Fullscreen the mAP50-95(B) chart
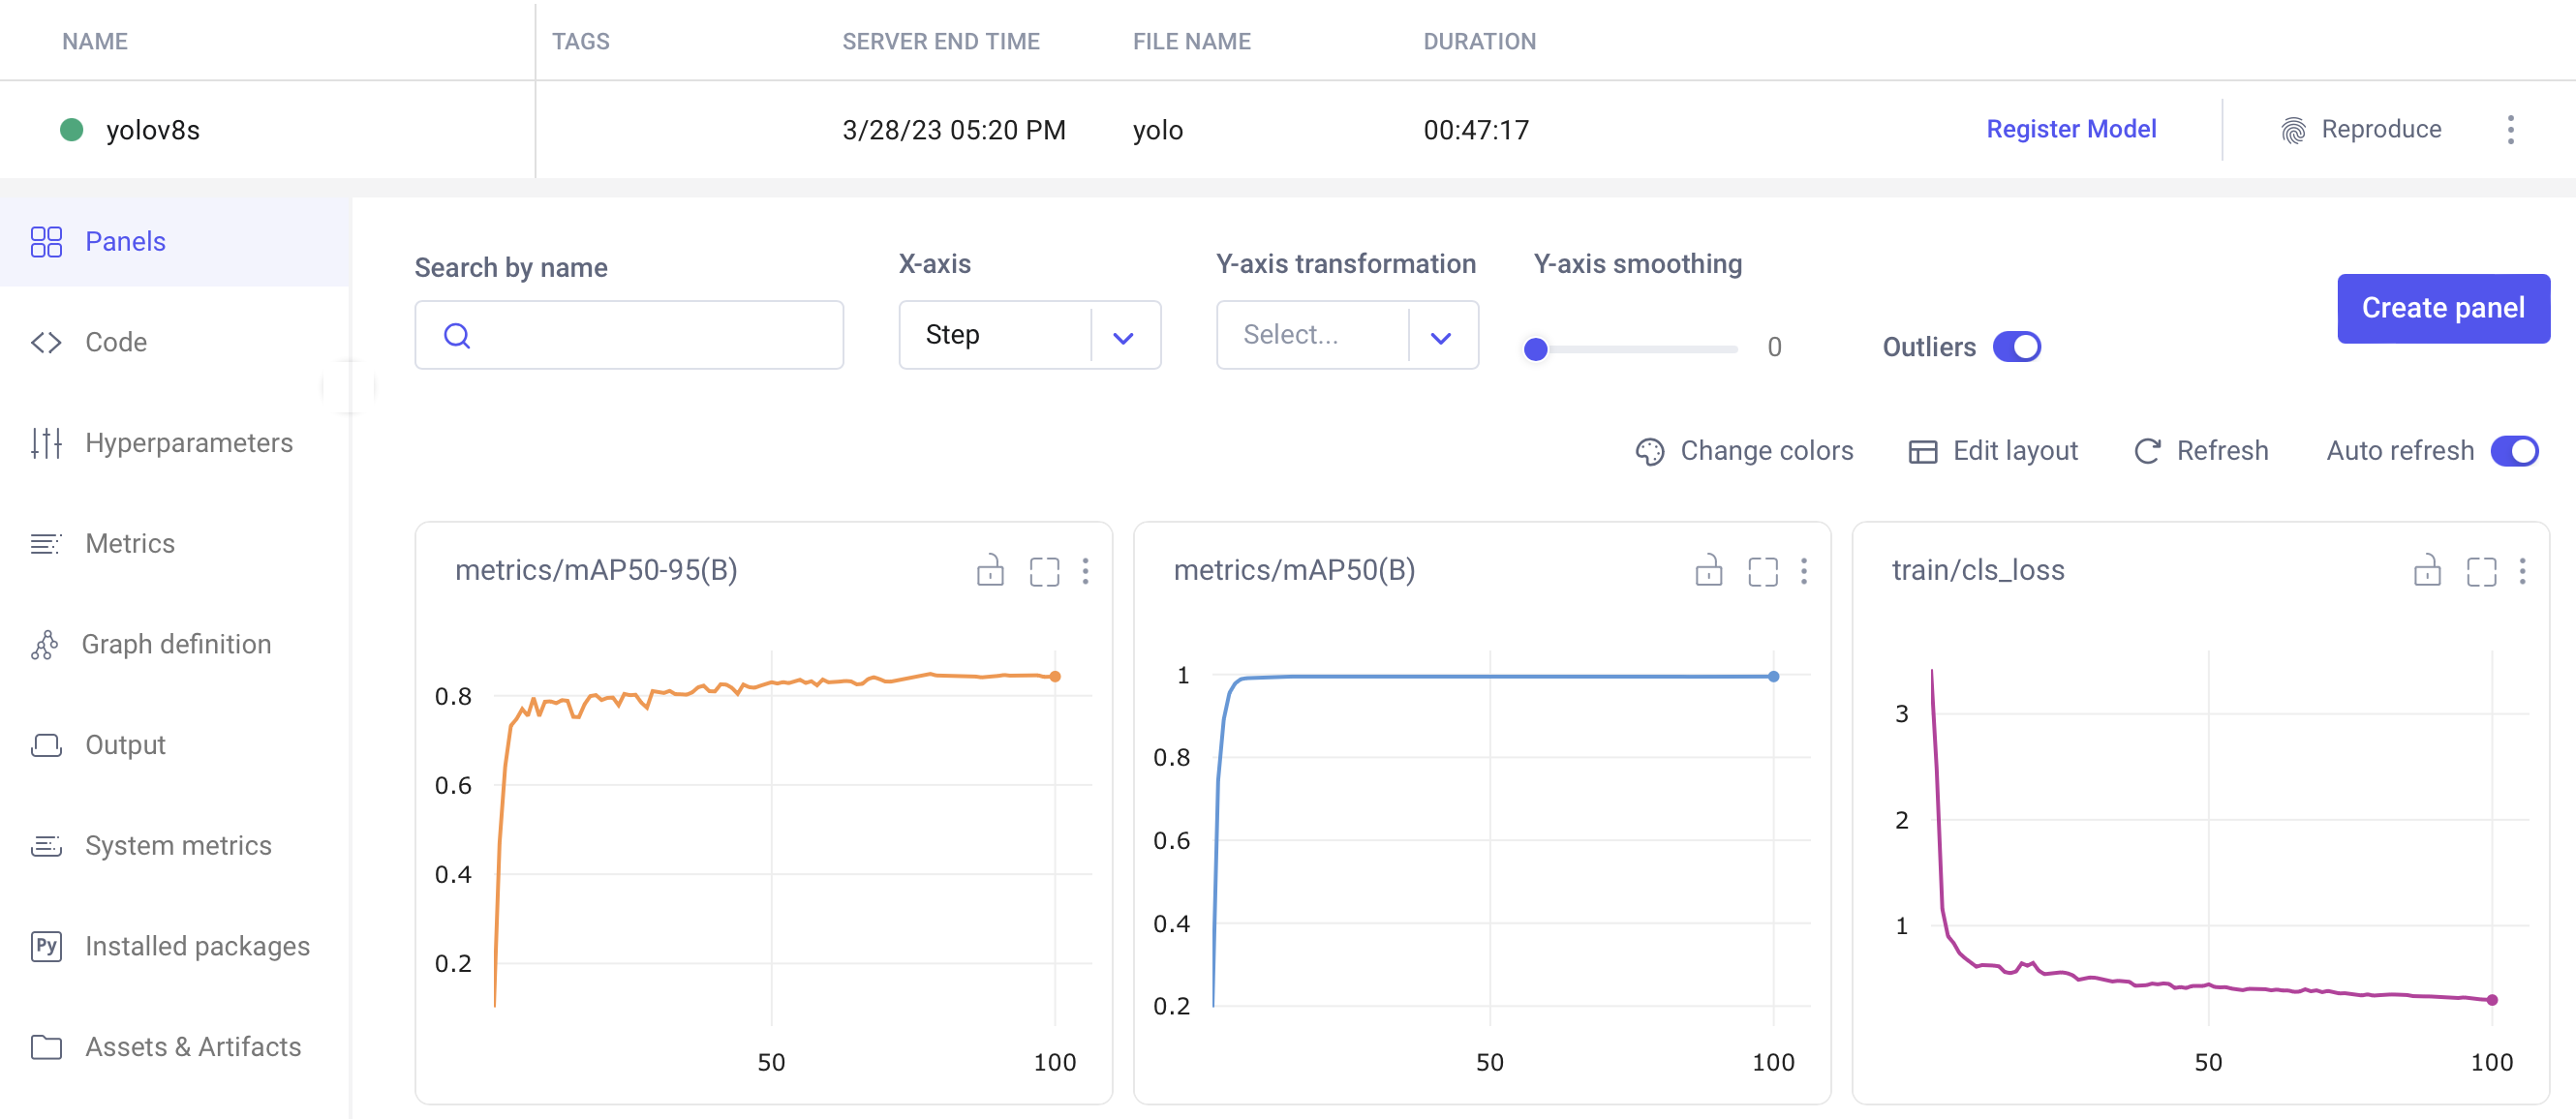The width and height of the screenshot is (2576, 1119). tap(1044, 571)
